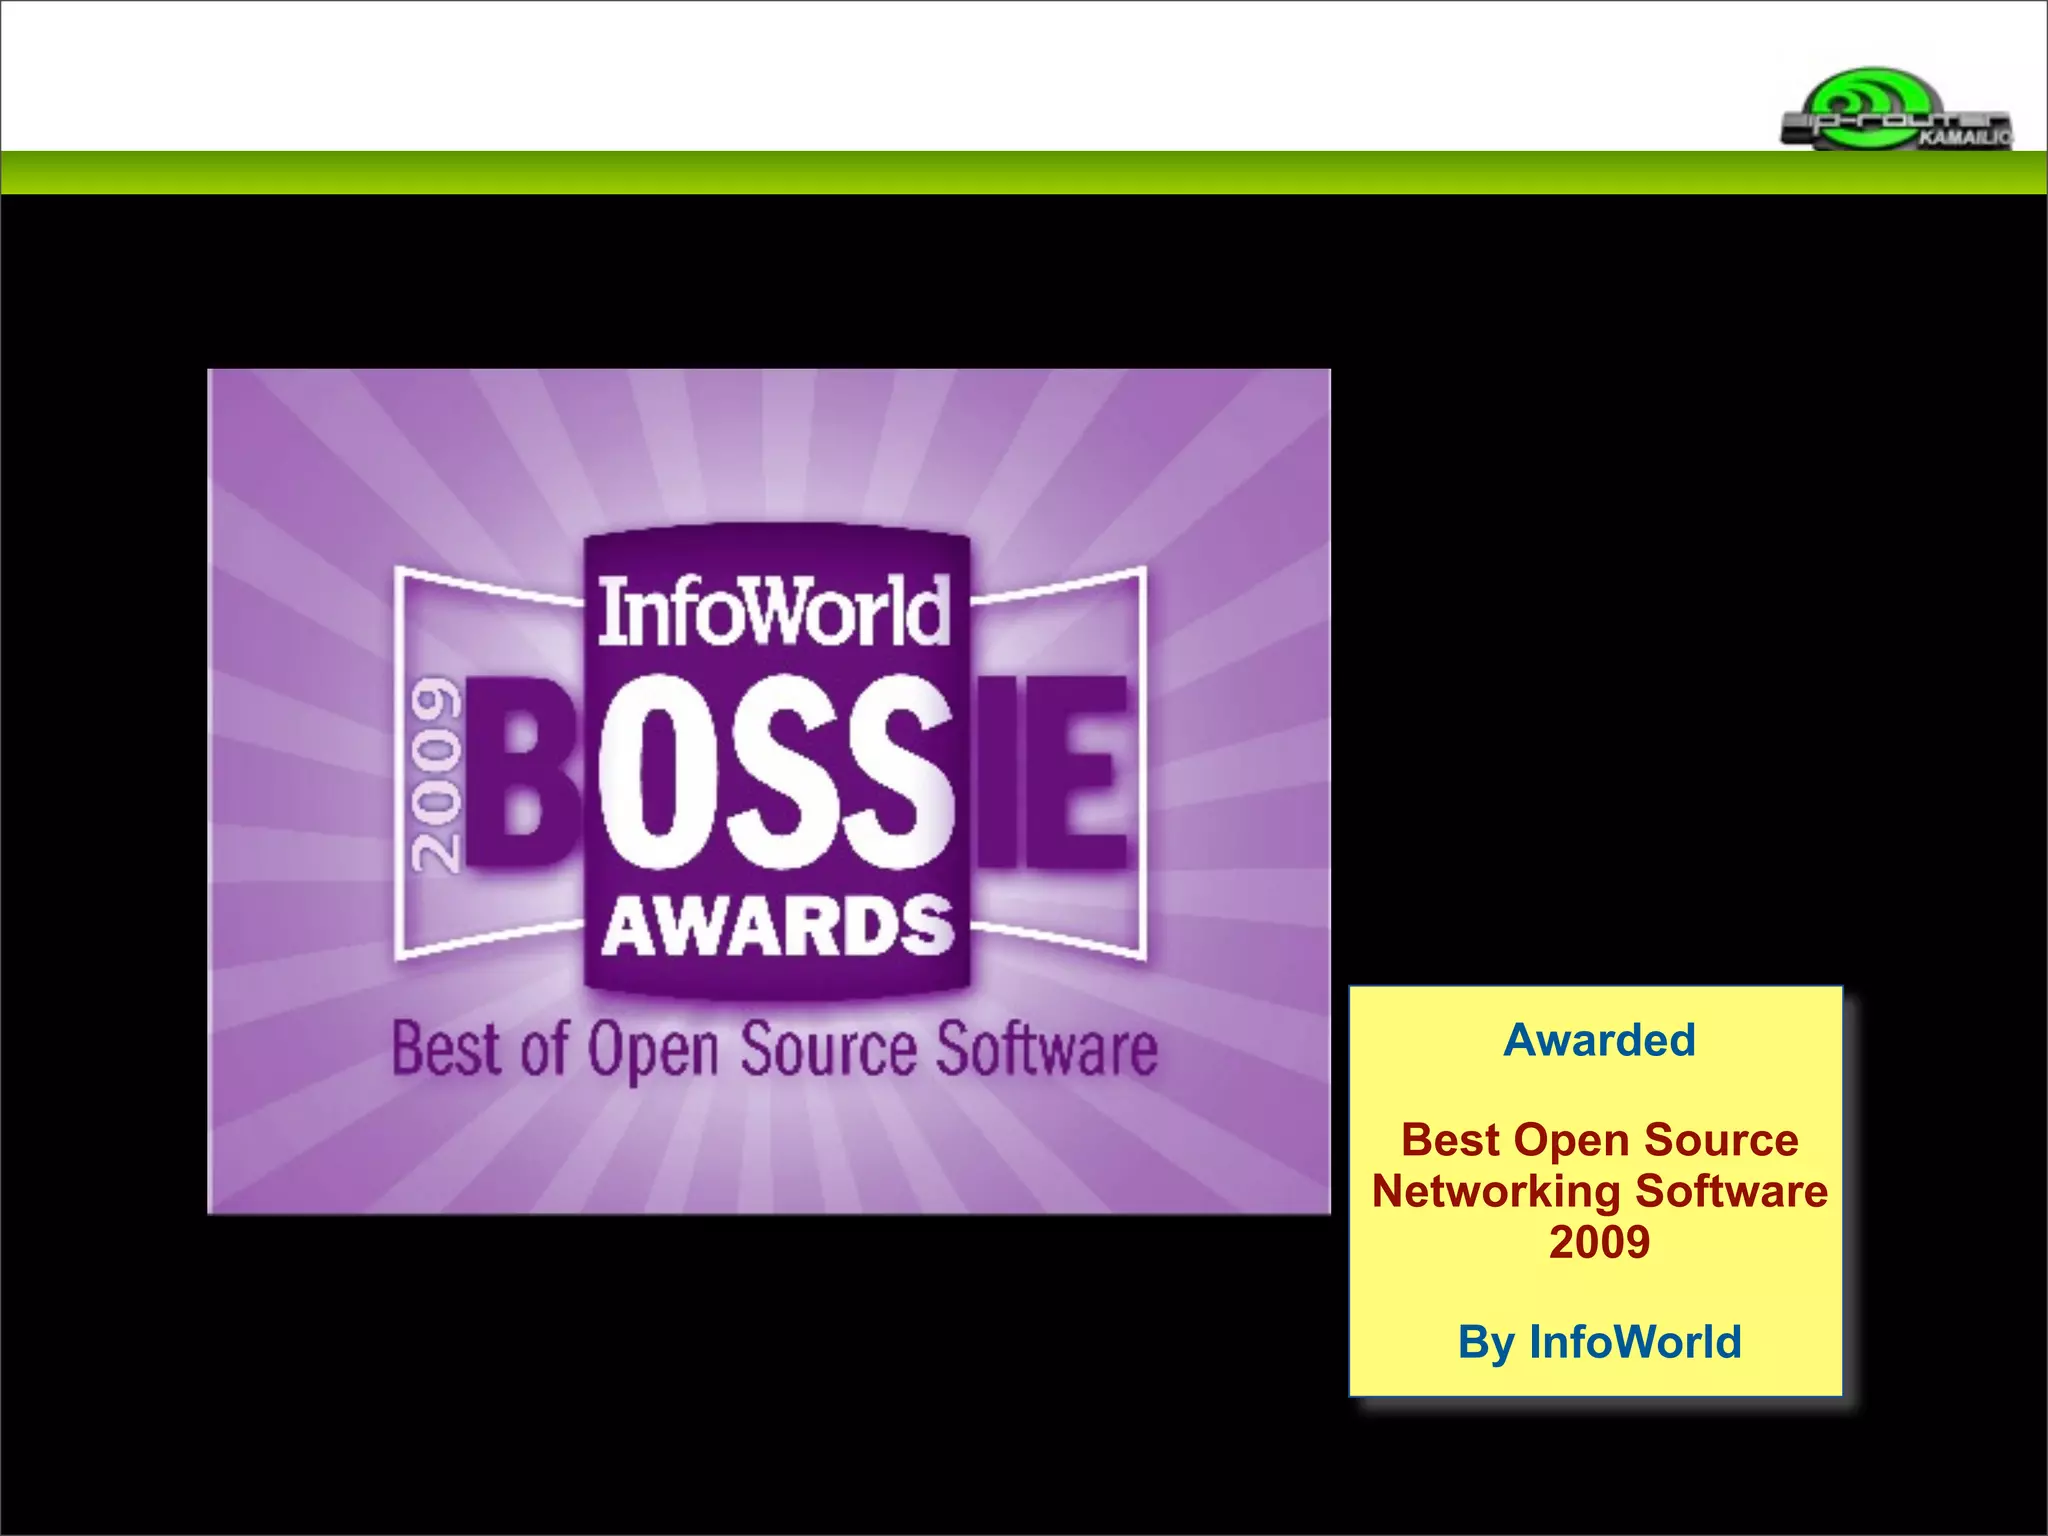This screenshot has width=2048, height=1536.
Task: Click the 'Awarded' heading text
Action: click(1599, 1040)
